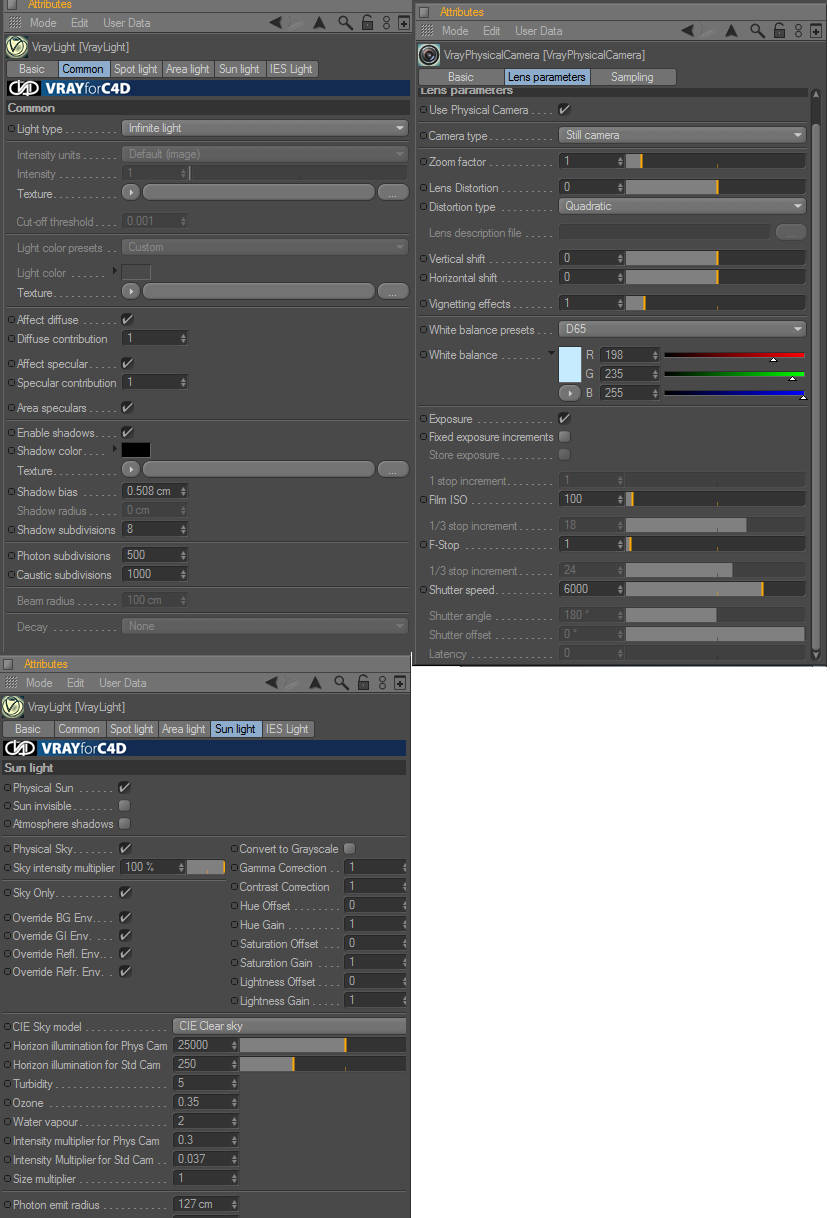This screenshot has height=1218, width=830.
Task: Enable Atmosphere shadows checkbox
Action: click(x=124, y=824)
